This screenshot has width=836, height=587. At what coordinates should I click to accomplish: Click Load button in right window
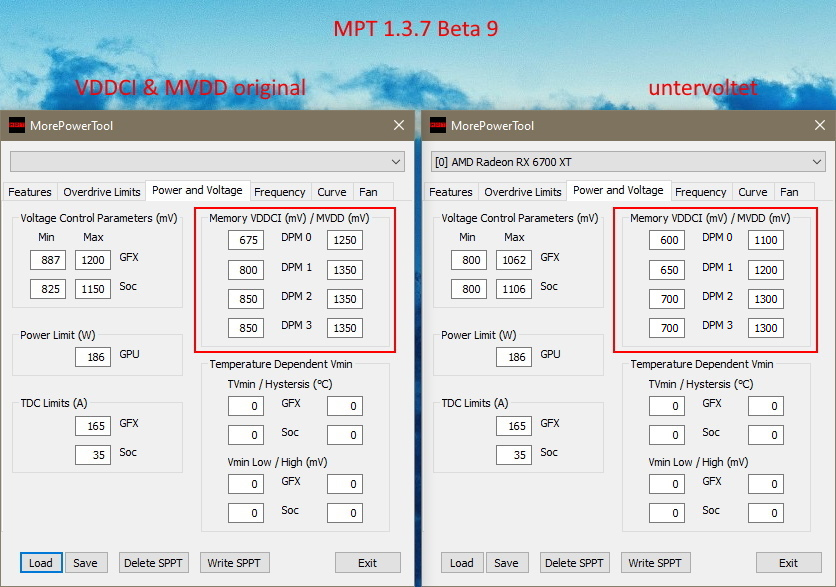coord(462,563)
